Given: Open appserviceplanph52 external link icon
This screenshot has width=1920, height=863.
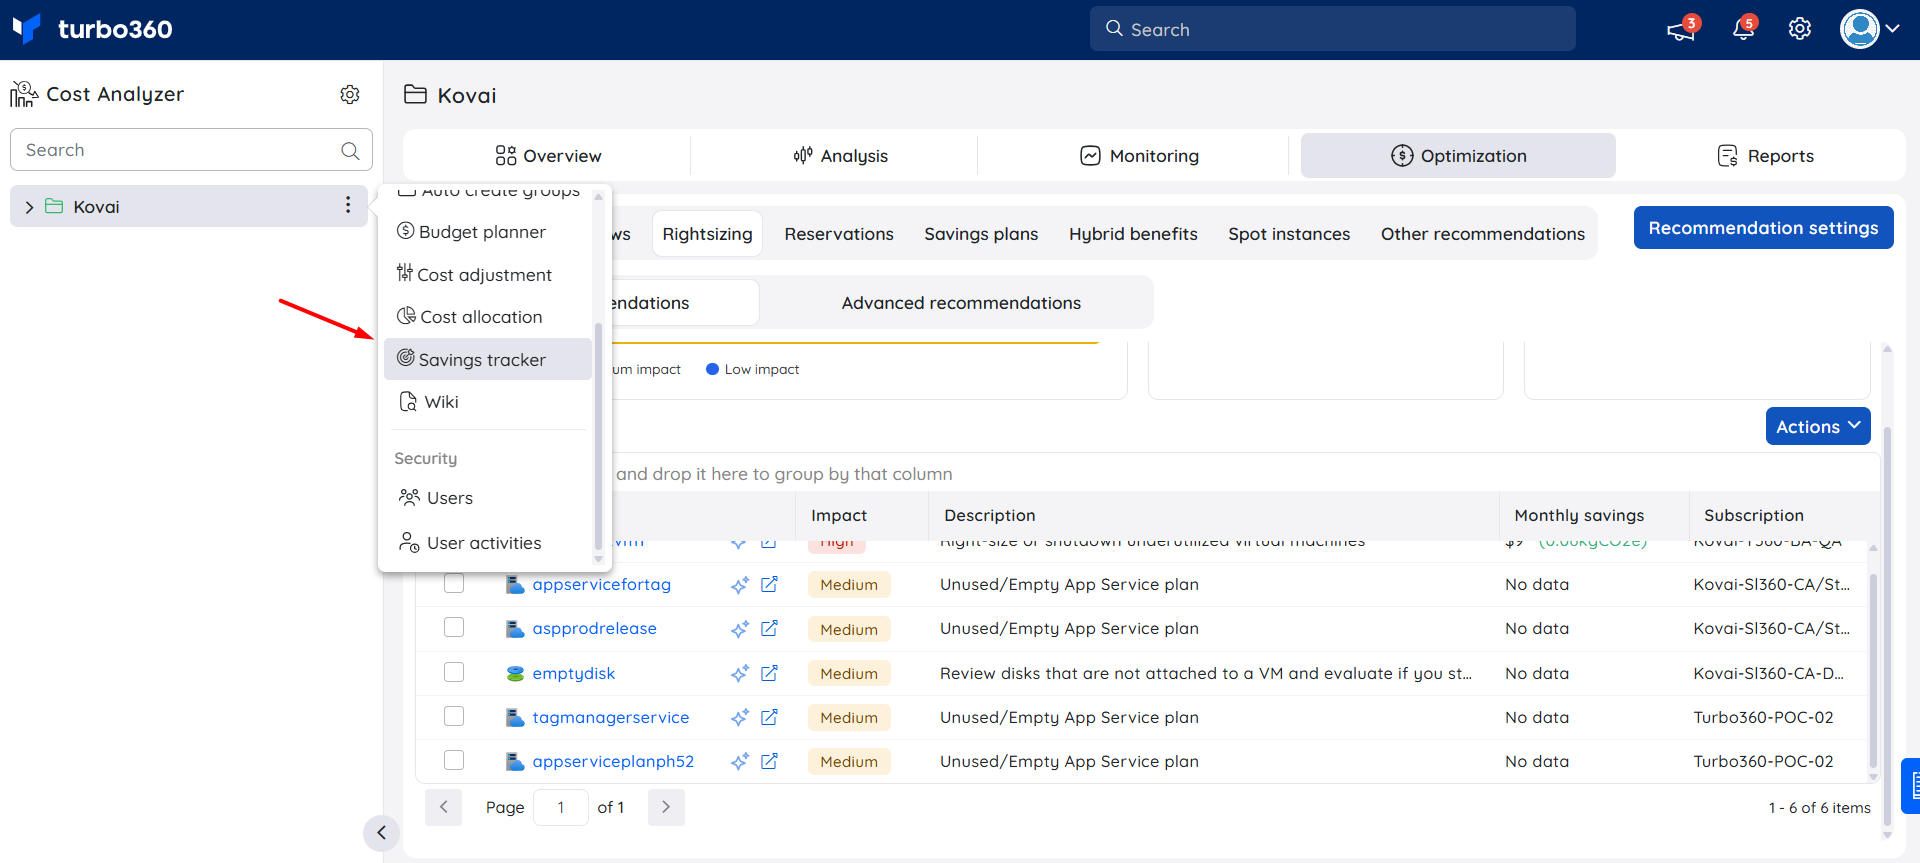Looking at the screenshot, I should click(x=769, y=761).
